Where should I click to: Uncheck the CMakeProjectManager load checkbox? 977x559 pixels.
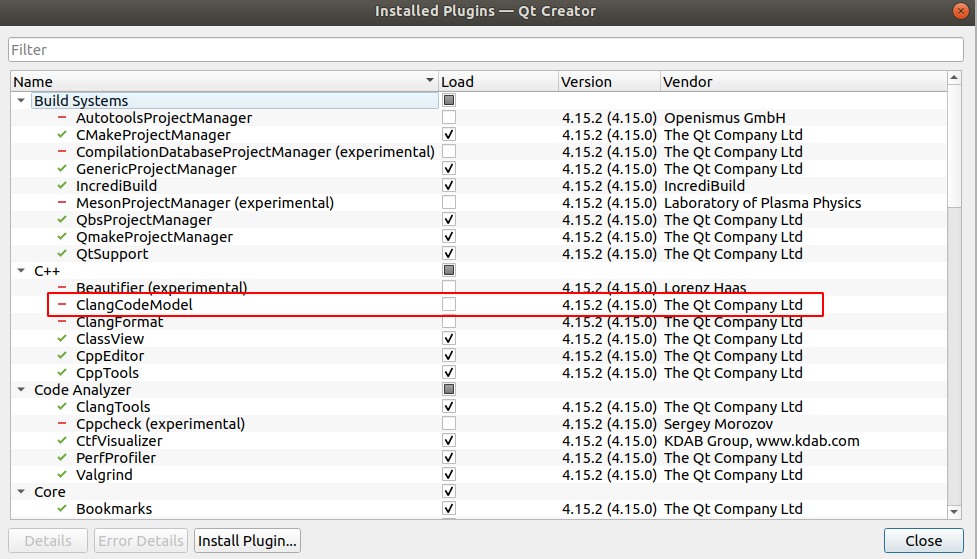(449, 134)
